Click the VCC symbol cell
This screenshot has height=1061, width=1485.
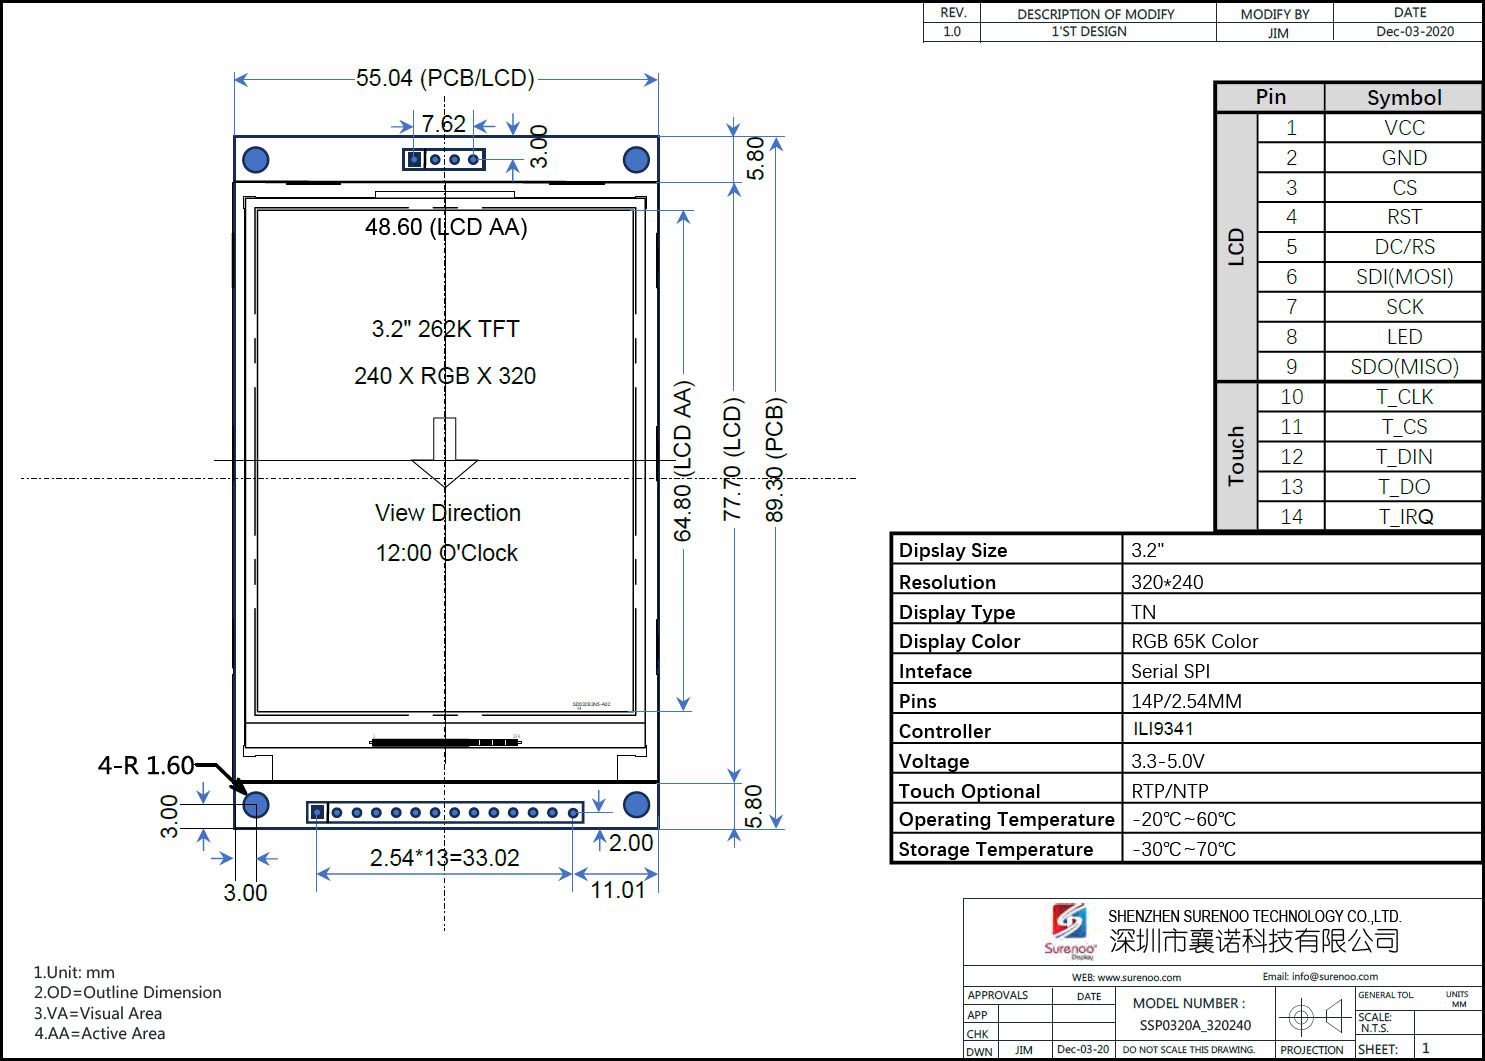coord(1403,128)
